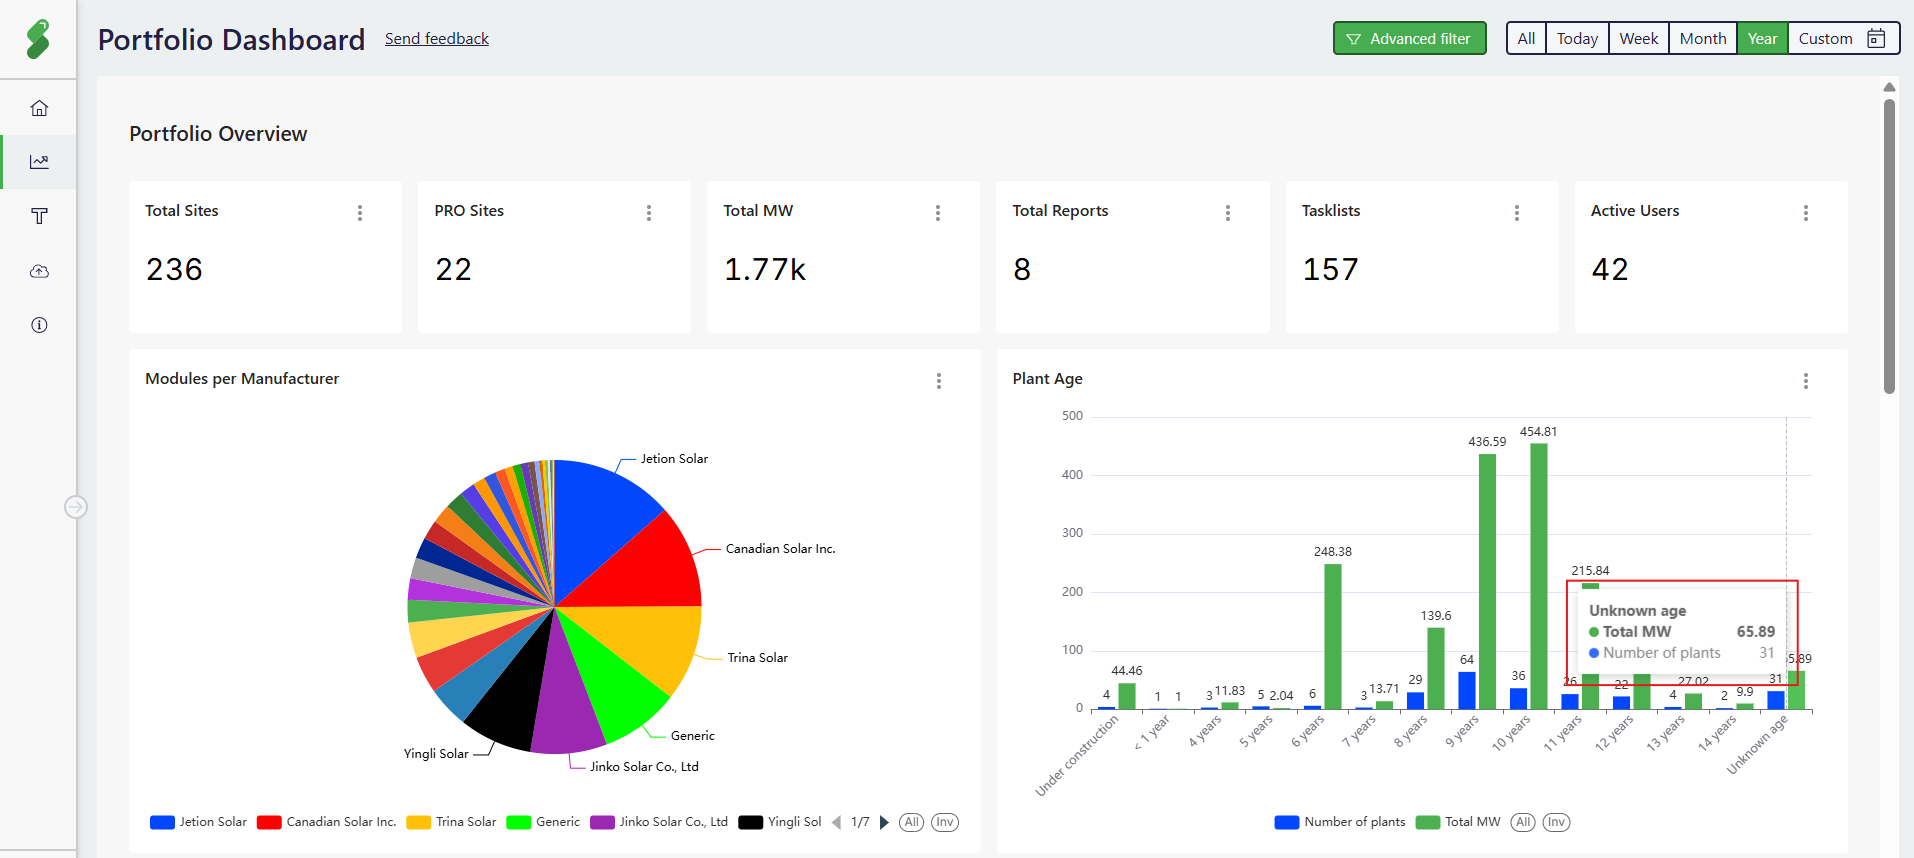Click All button in pie legend
The width and height of the screenshot is (1914, 858).
pyautogui.click(x=911, y=822)
